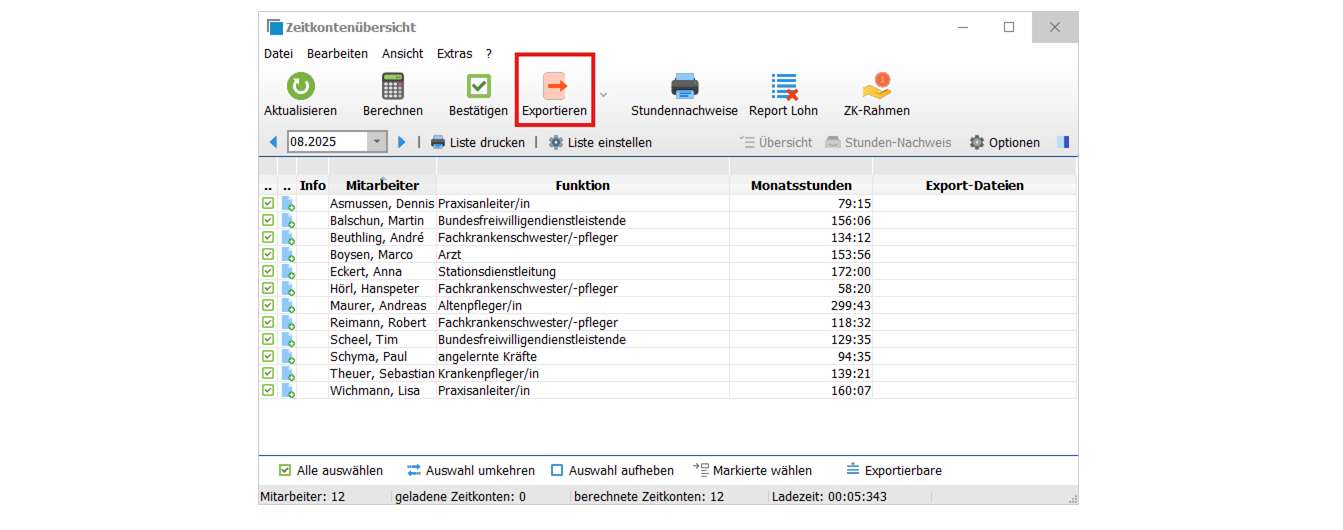Viewport: 1343px width, 530px height.
Task: Click the Bestätigen checkmark icon
Action: 478,87
